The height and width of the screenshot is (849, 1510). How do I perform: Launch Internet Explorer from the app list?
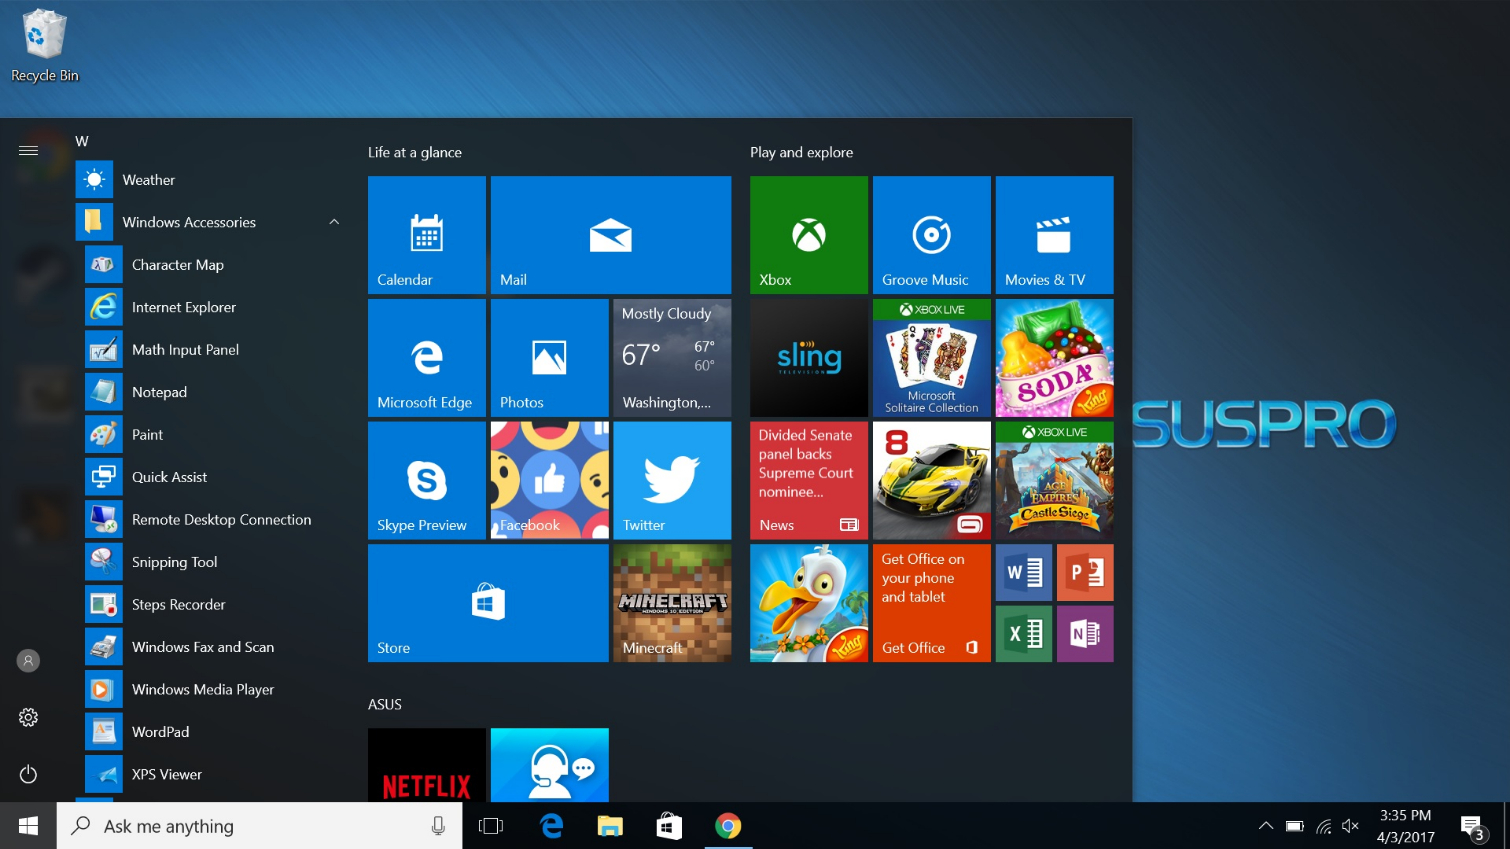[x=213, y=307]
